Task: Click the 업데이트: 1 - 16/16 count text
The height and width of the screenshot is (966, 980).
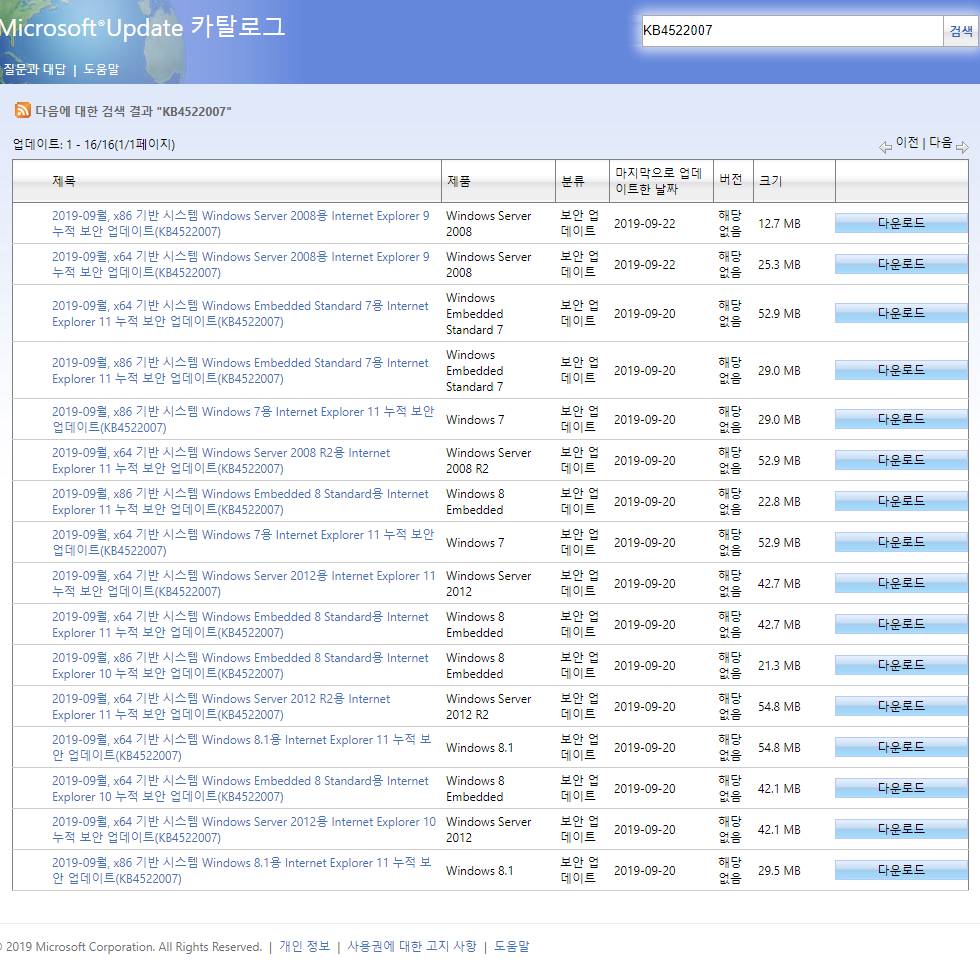Action: point(94,144)
